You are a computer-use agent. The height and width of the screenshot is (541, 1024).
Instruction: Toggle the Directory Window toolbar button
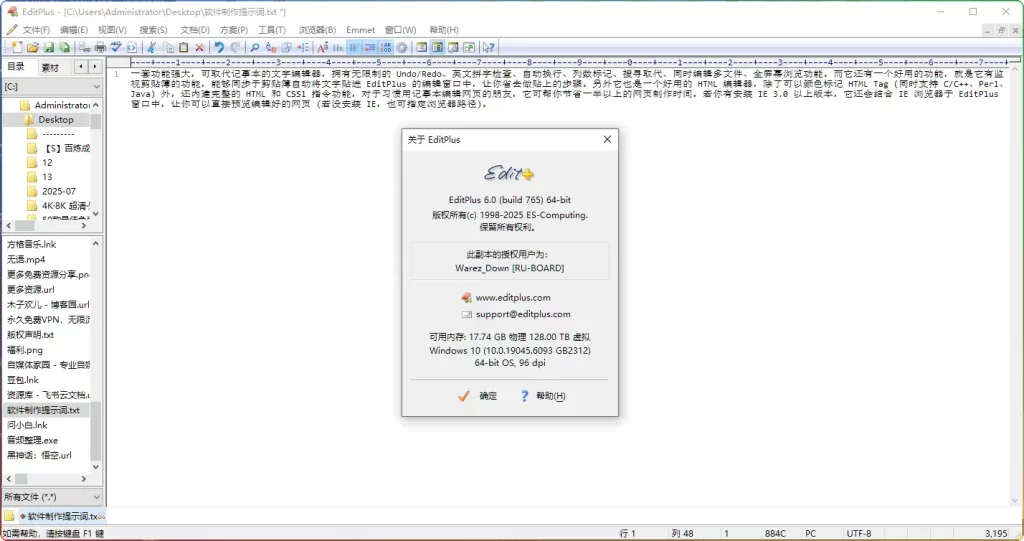437,47
